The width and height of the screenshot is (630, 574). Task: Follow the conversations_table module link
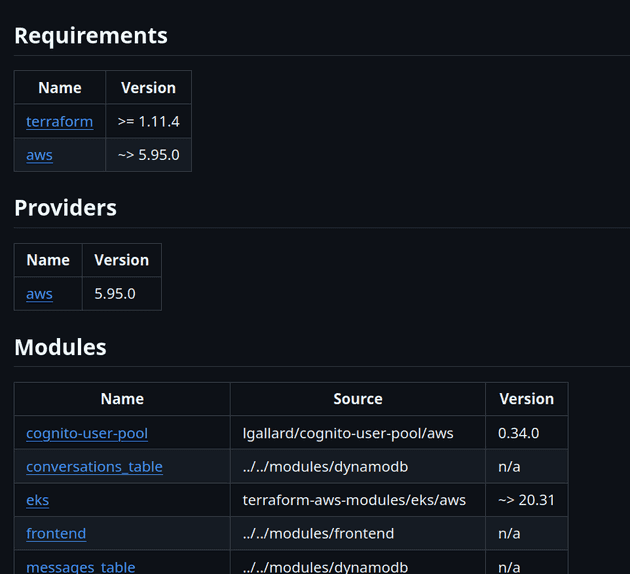tap(94, 467)
